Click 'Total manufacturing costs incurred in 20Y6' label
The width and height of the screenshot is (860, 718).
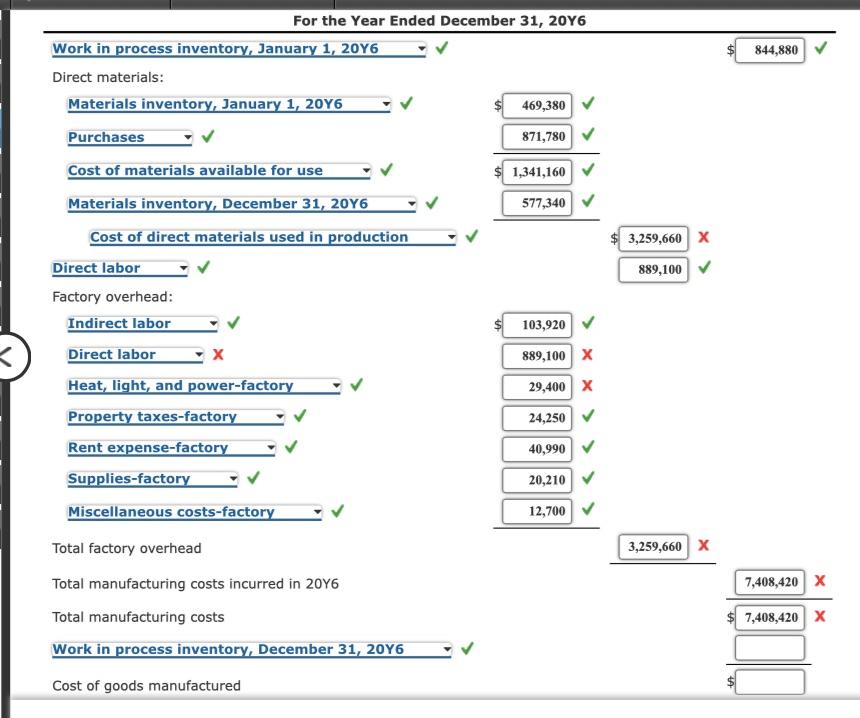tap(195, 584)
